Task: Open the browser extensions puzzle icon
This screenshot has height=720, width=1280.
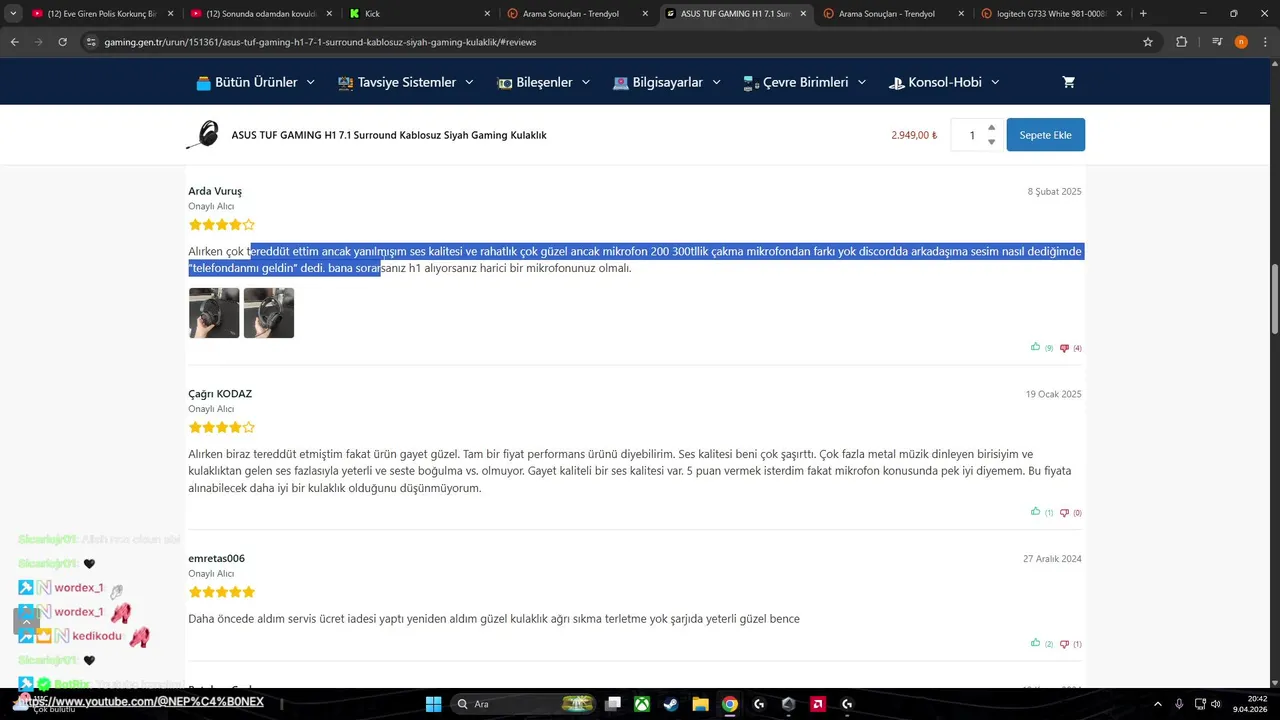Action: point(1181,42)
